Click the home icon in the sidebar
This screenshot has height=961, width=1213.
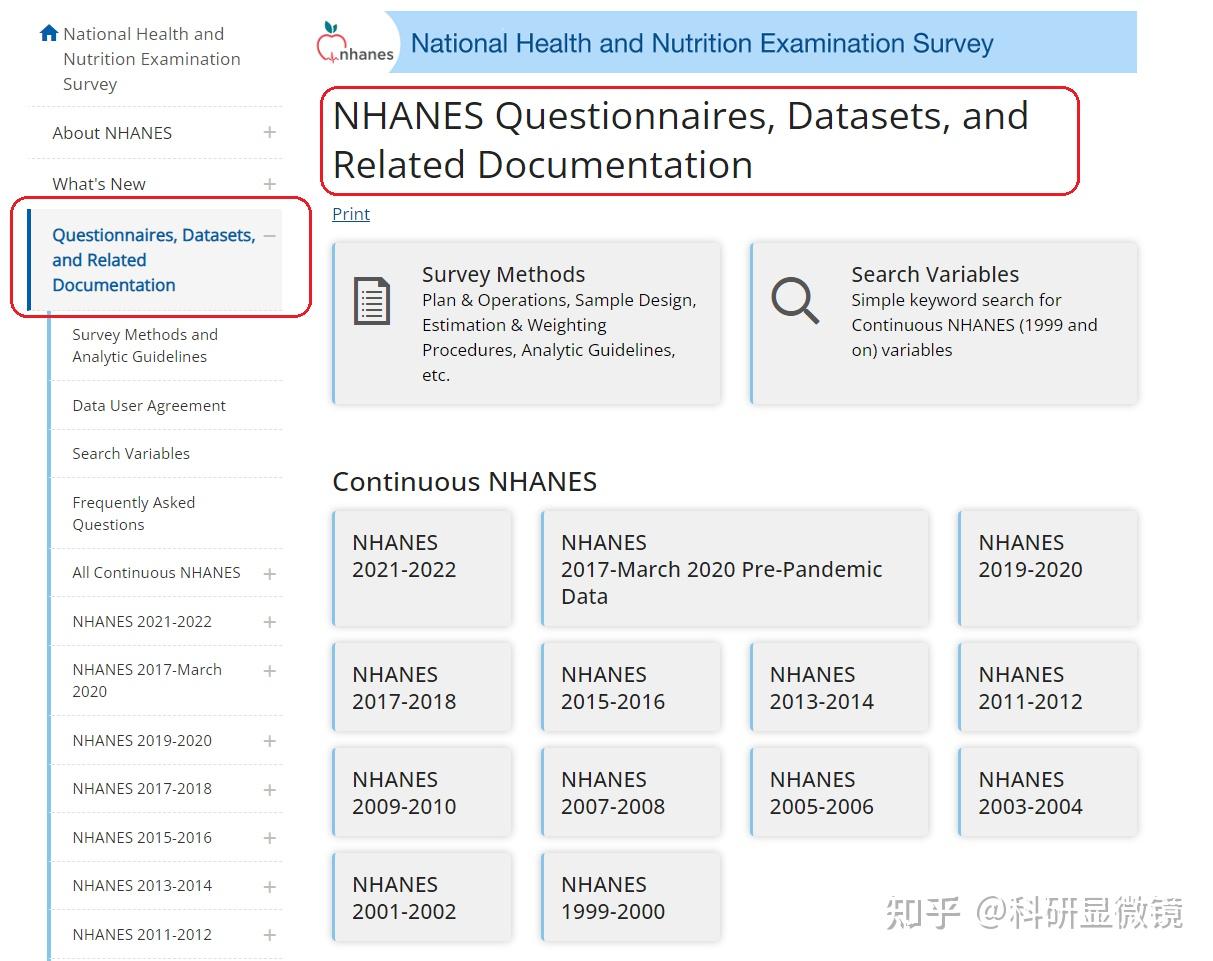[48, 31]
